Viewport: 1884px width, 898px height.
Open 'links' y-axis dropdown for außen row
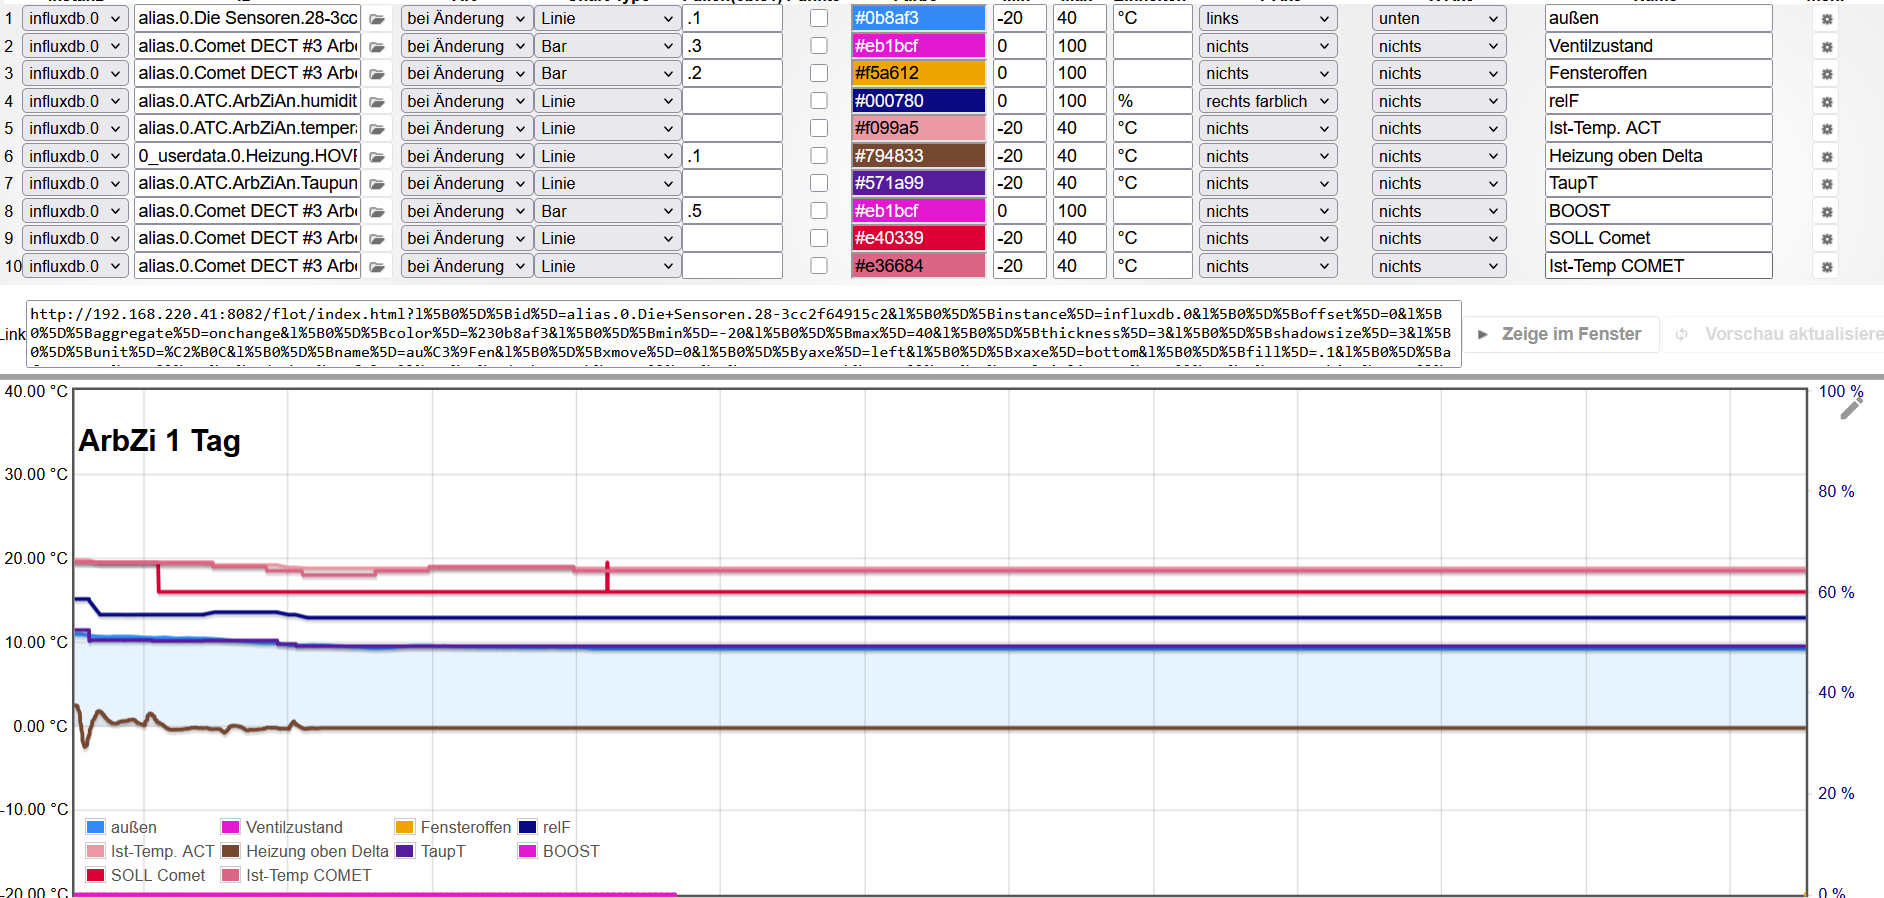click(x=1268, y=18)
